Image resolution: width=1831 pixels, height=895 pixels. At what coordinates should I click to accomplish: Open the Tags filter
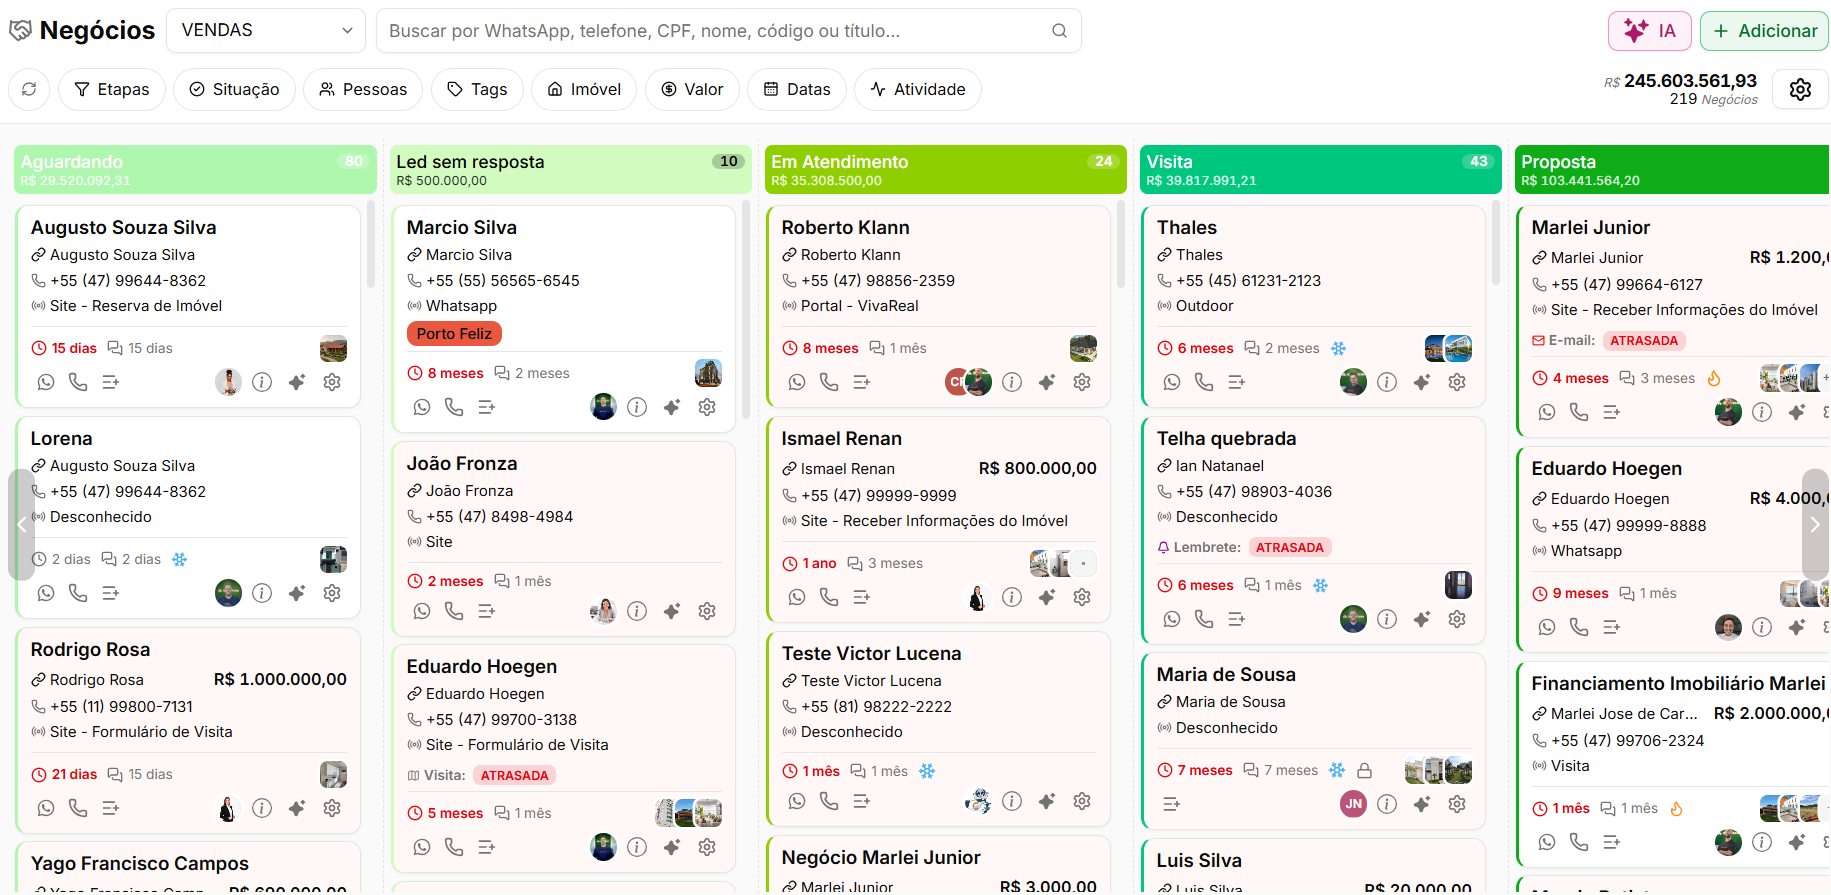click(477, 89)
